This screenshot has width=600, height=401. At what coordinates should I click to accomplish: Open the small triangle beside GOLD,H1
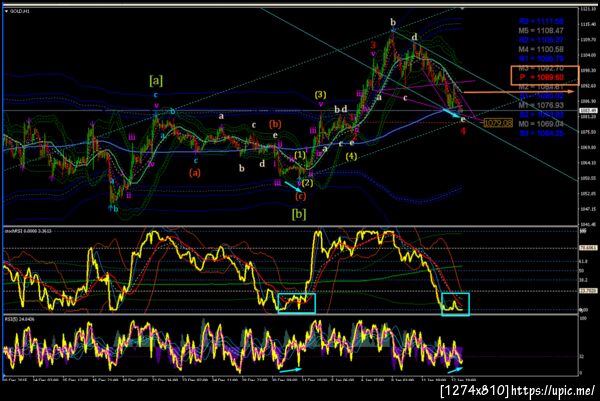click(x=7, y=11)
